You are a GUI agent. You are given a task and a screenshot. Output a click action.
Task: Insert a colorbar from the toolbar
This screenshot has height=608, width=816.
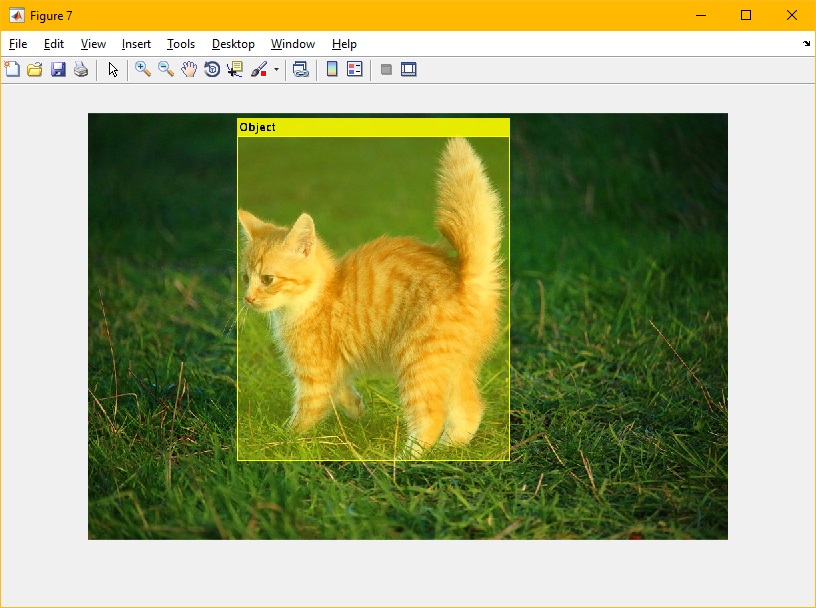pos(332,69)
